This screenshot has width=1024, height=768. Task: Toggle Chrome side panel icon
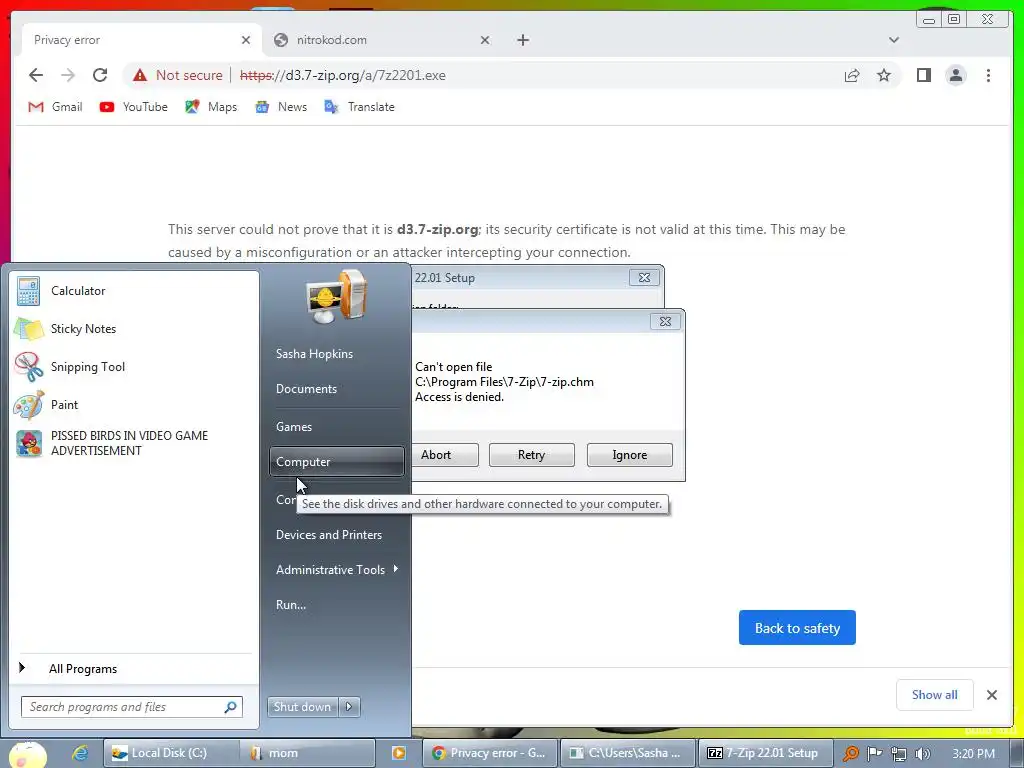click(923, 75)
